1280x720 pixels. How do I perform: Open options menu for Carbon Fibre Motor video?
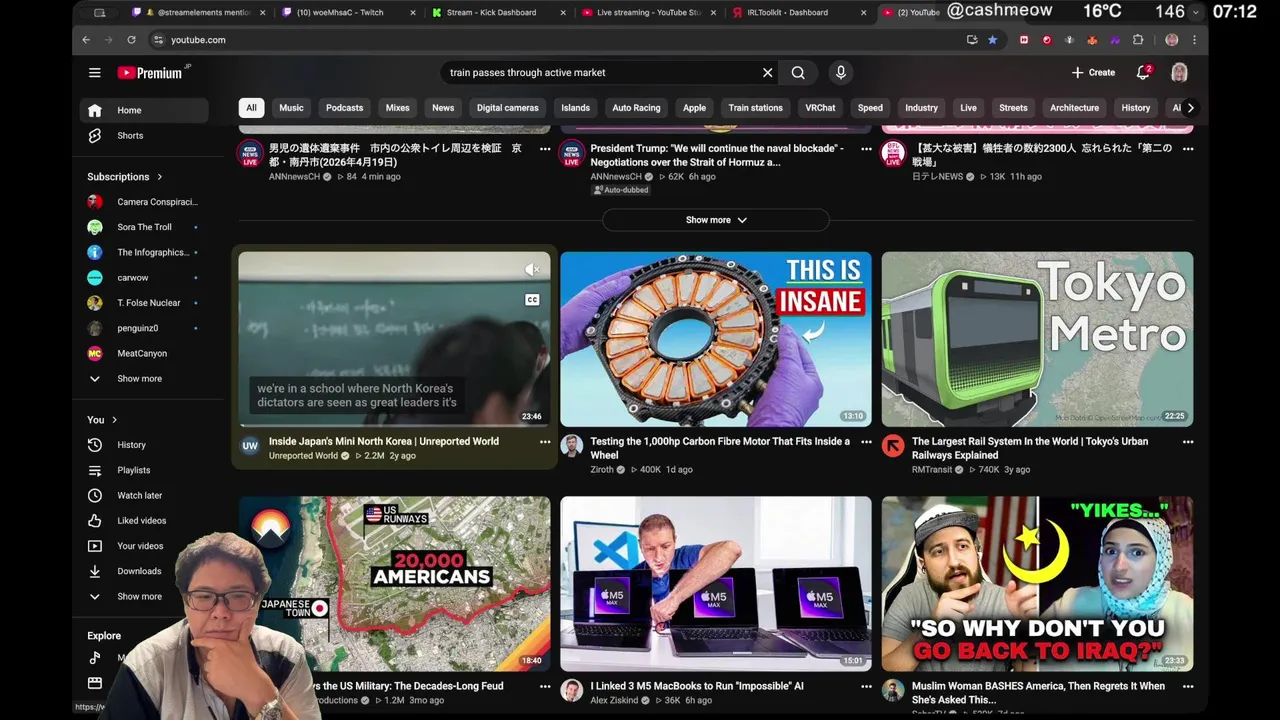point(866,441)
